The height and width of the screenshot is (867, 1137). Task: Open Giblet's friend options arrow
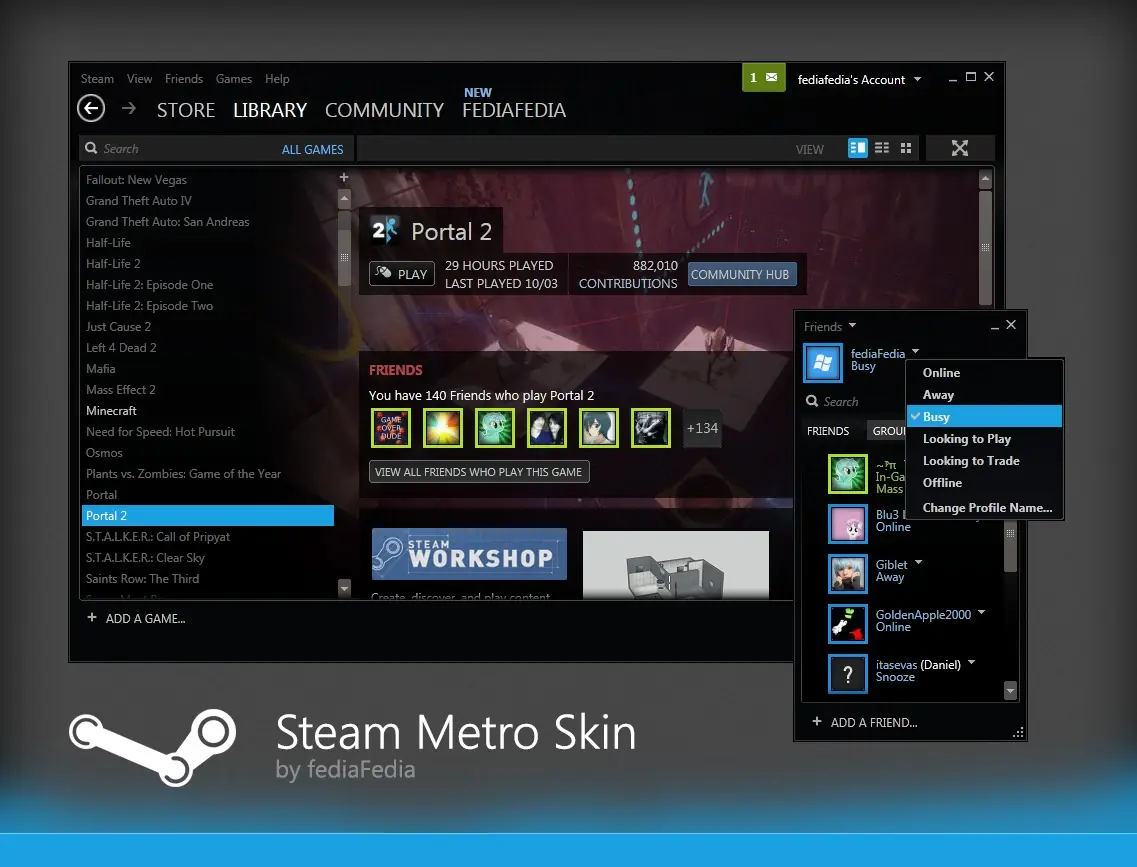(919, 562)
